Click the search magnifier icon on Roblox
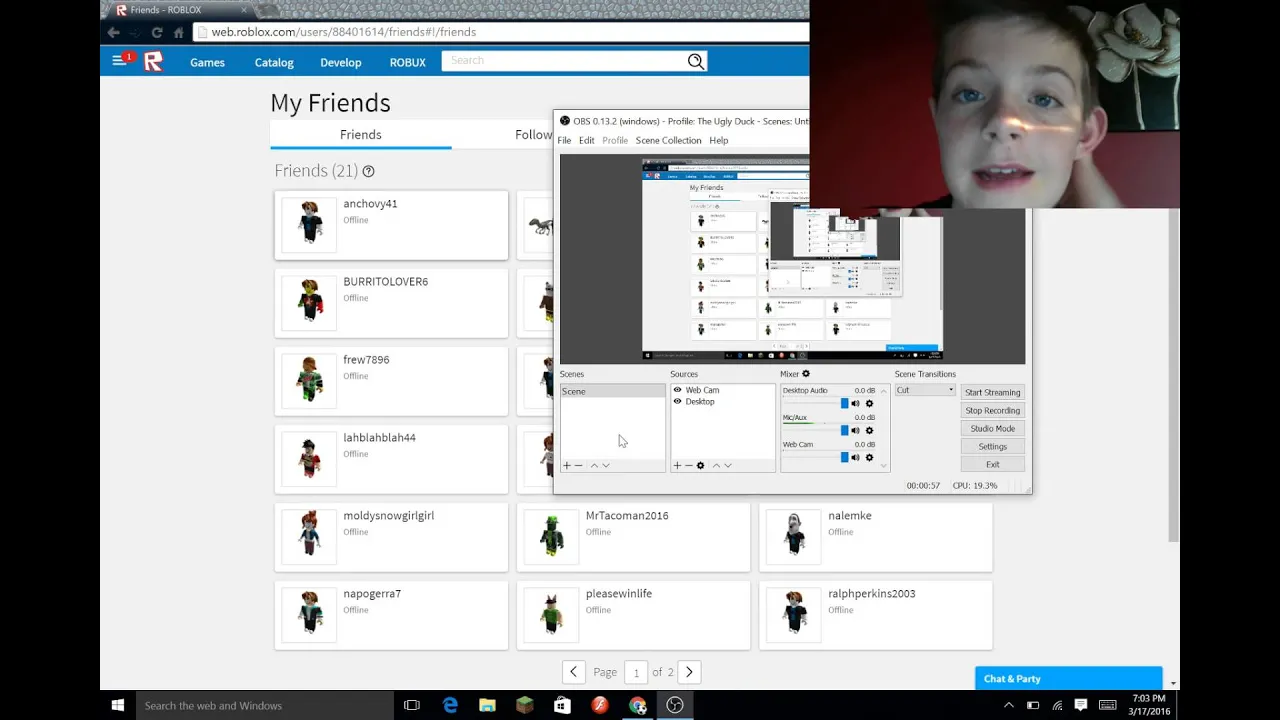The width and height of the screenshot is (1280, 720). pyautogui.click(x=696, y=61)
